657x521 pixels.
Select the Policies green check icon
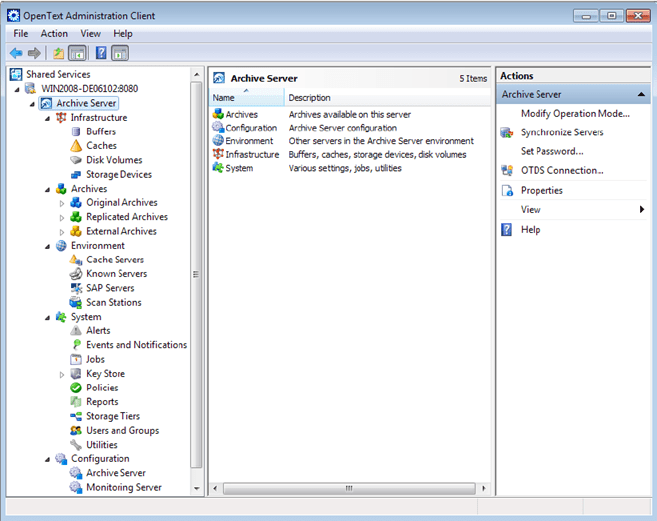point(76,388)
